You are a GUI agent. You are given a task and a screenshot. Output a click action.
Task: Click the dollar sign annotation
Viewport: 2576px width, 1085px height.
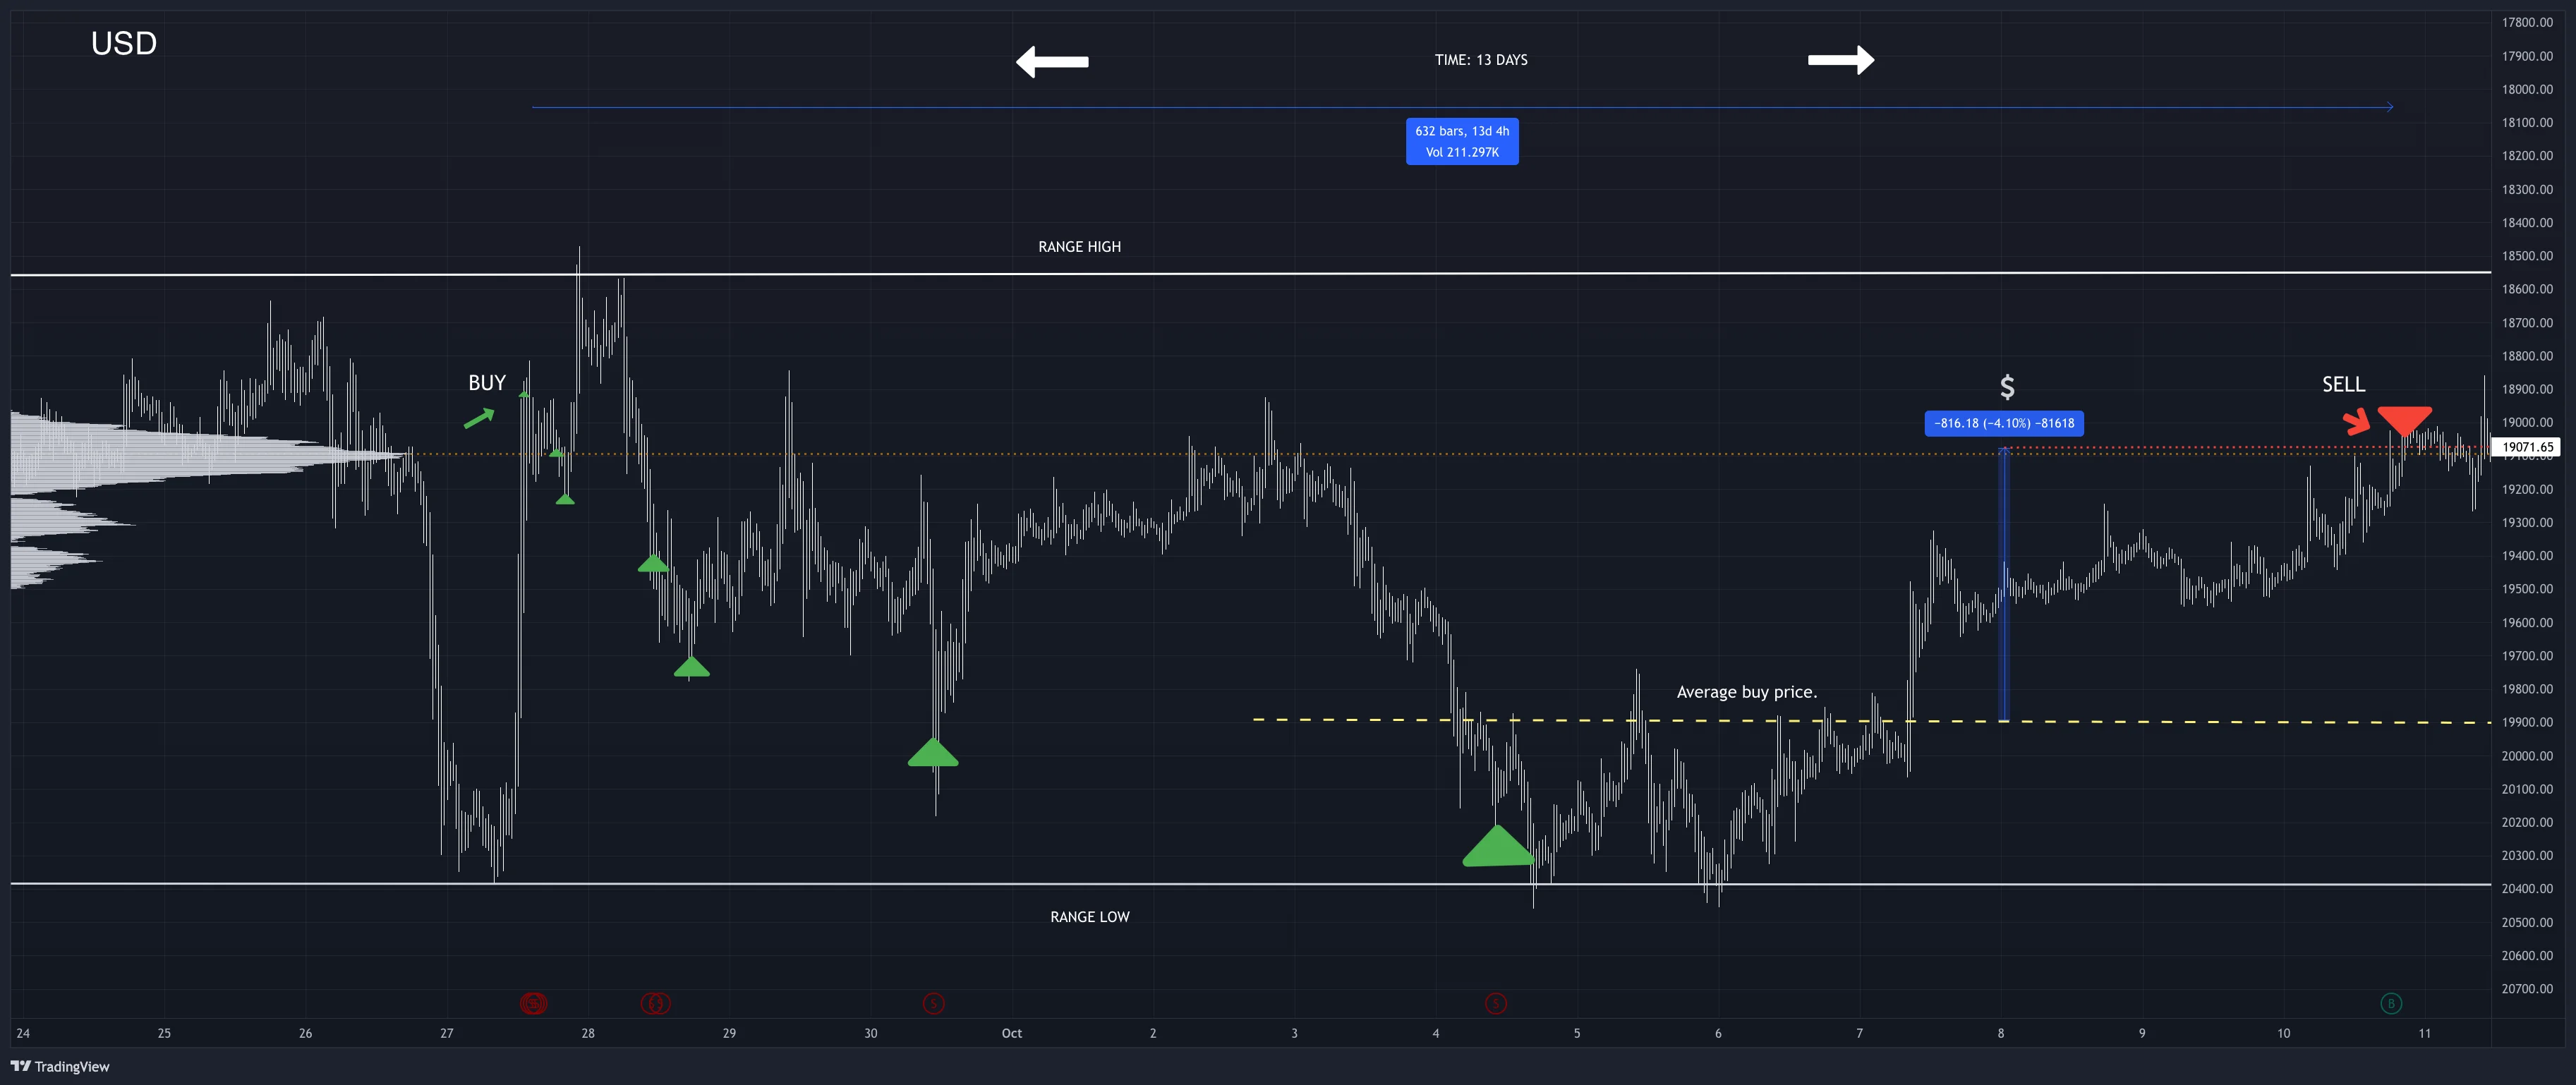(2007, 387)
